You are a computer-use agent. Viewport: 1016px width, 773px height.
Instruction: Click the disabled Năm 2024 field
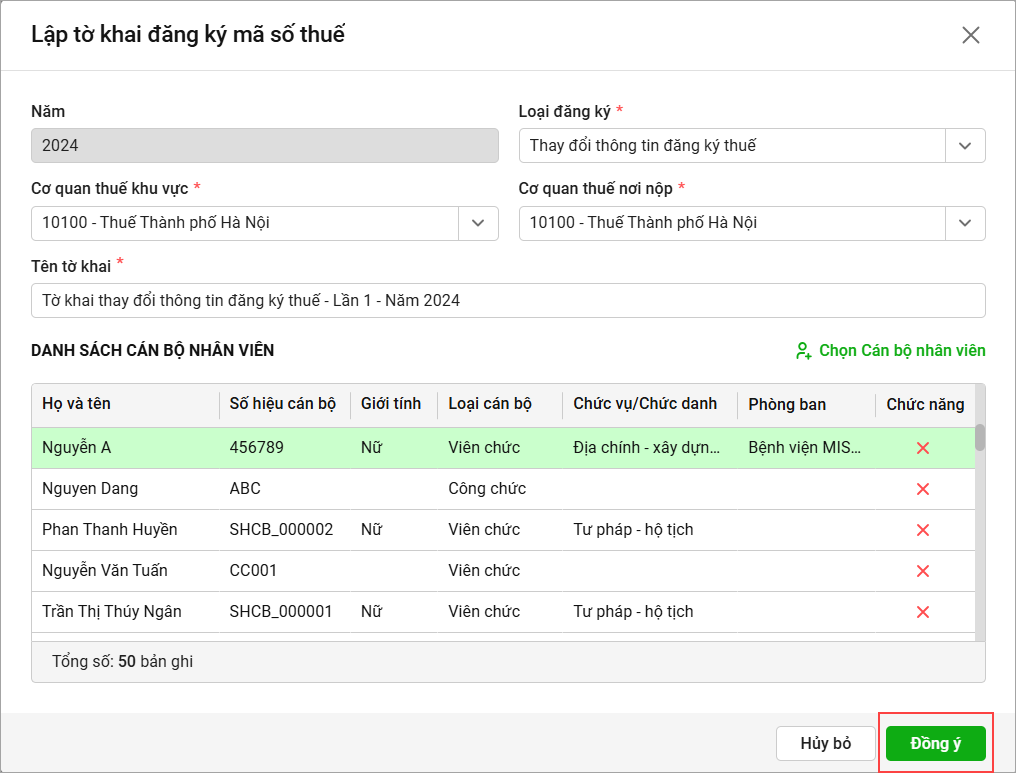[264, 146]
